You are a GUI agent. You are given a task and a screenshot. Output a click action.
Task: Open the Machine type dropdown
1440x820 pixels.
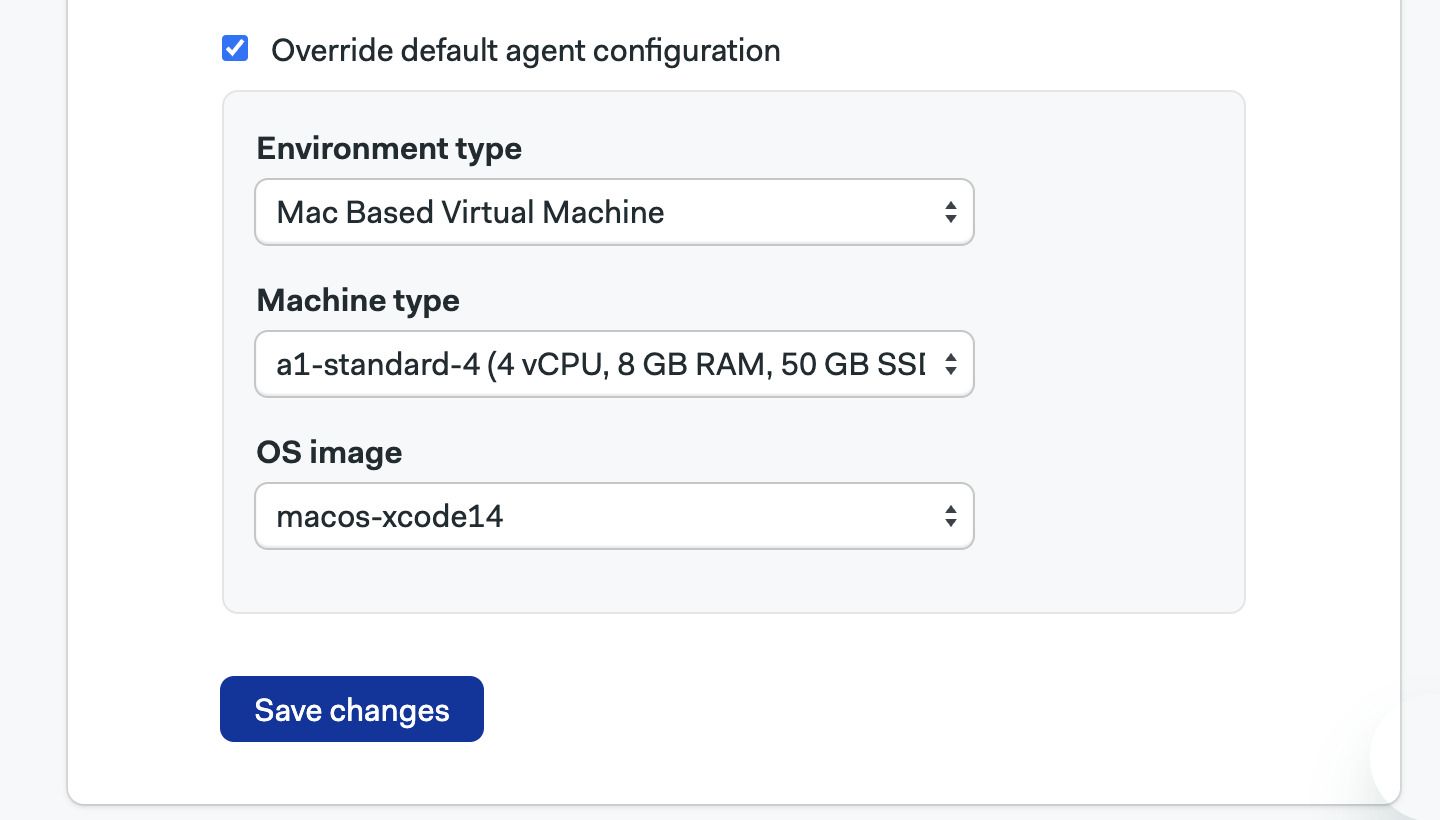click(614, 364)
